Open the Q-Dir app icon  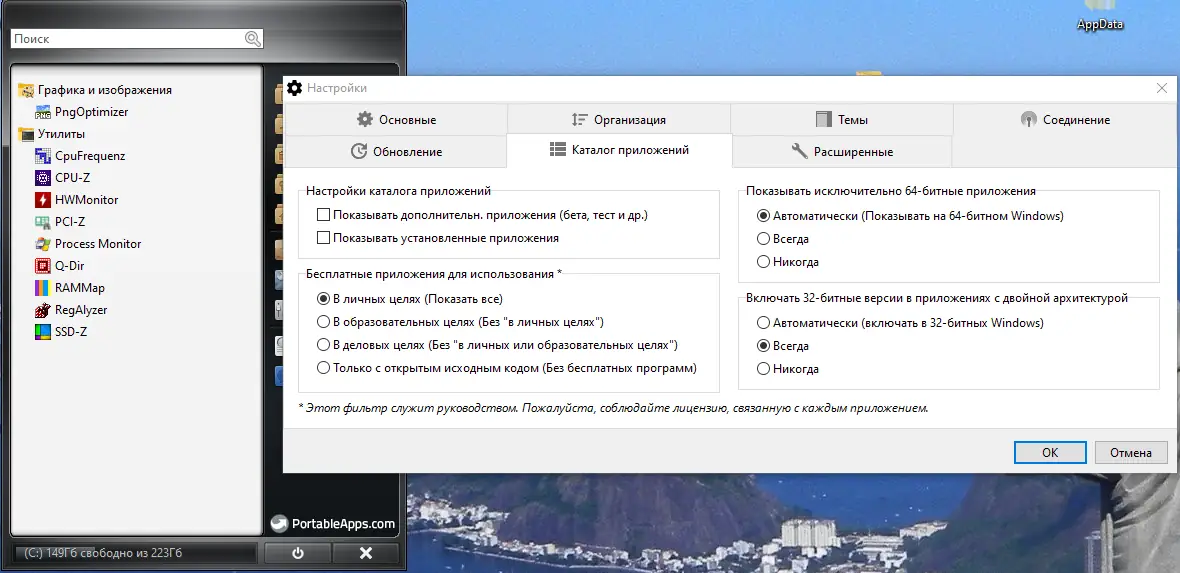(x=43, y=266)
